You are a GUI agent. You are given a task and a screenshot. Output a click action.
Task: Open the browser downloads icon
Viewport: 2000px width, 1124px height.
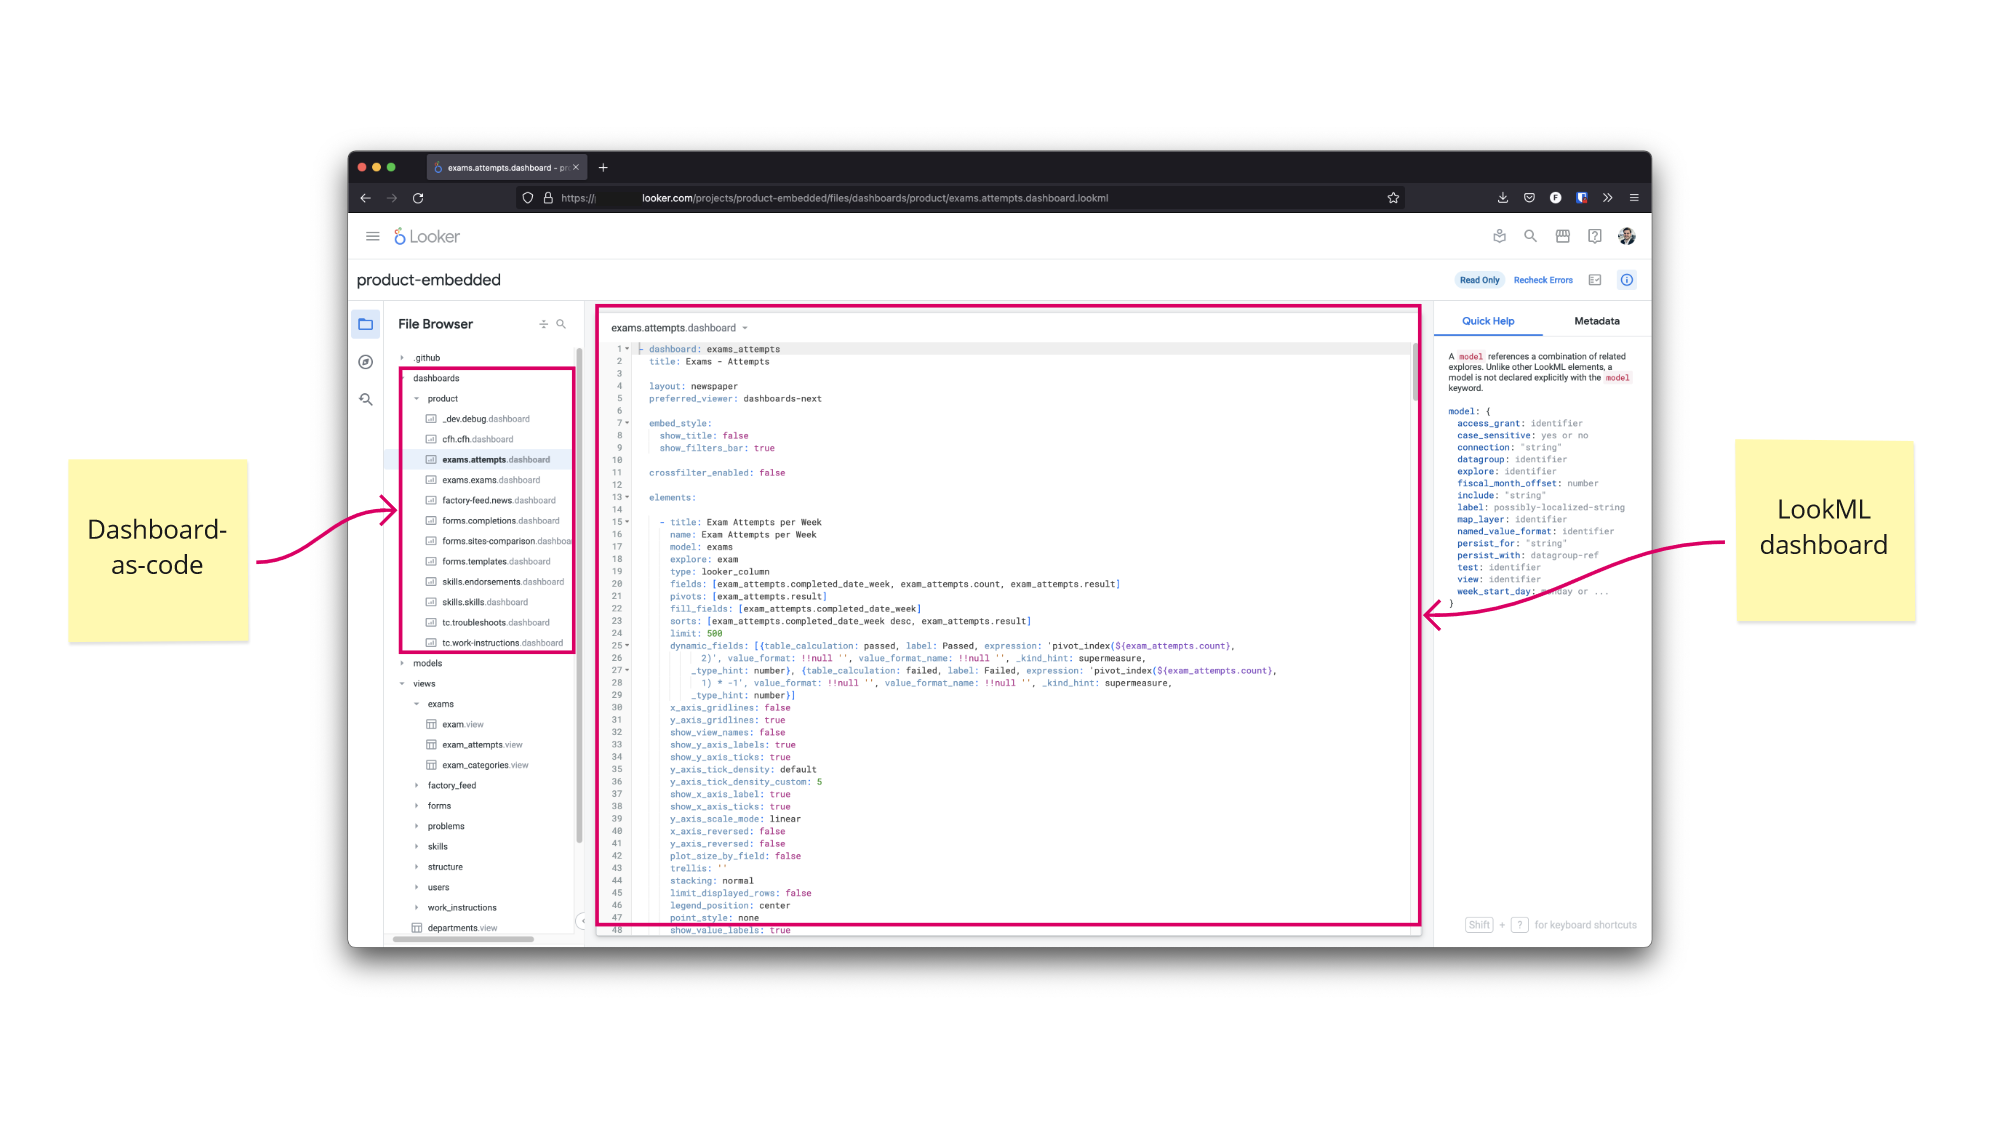pyautogui.click(x=1503, y=198)
